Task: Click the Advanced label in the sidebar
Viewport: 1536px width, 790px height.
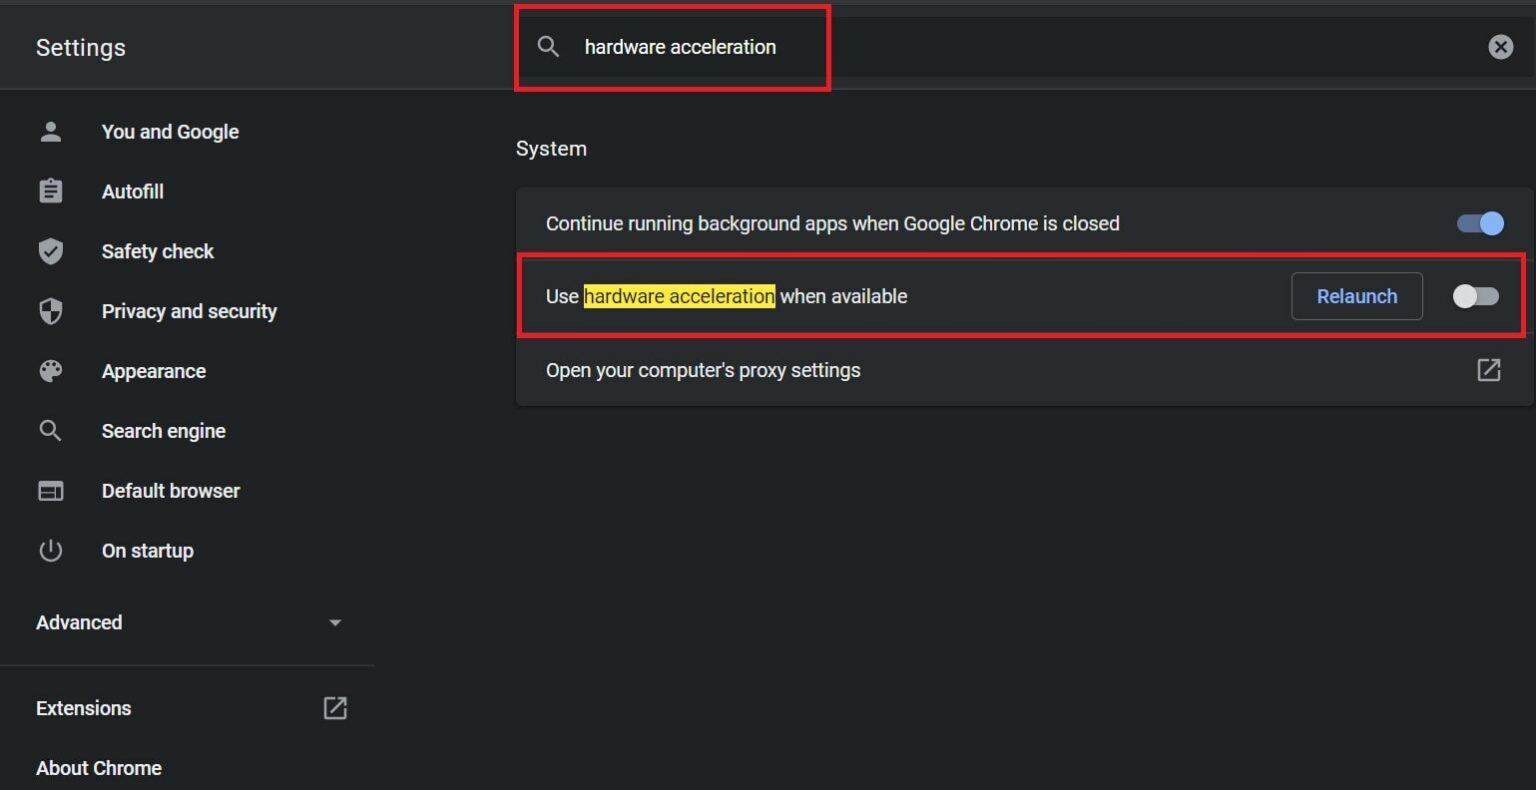Action: [79, 622]
